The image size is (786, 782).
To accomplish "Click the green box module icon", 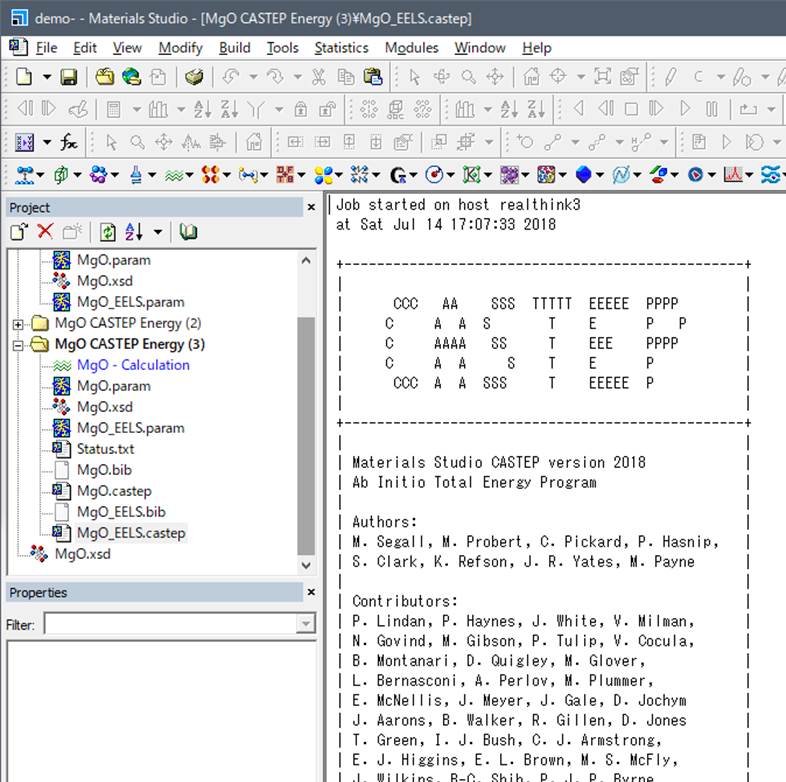I will 61,175.
